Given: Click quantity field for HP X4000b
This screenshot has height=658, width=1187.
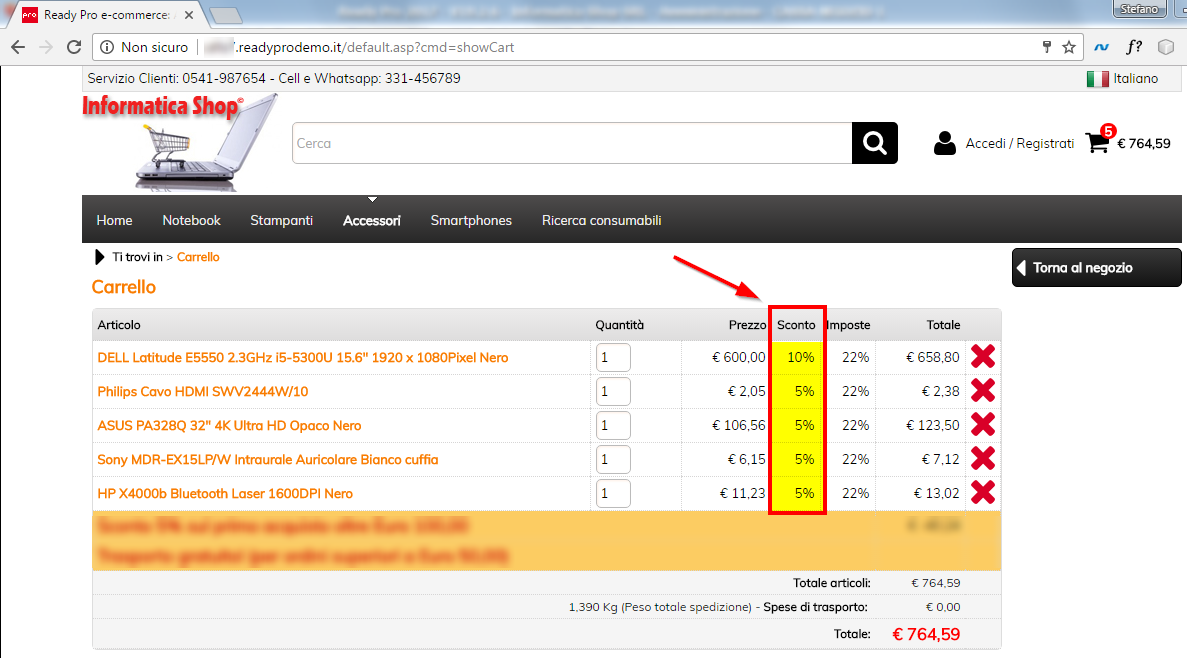Looking at the screenshot, I should (613, 494).
